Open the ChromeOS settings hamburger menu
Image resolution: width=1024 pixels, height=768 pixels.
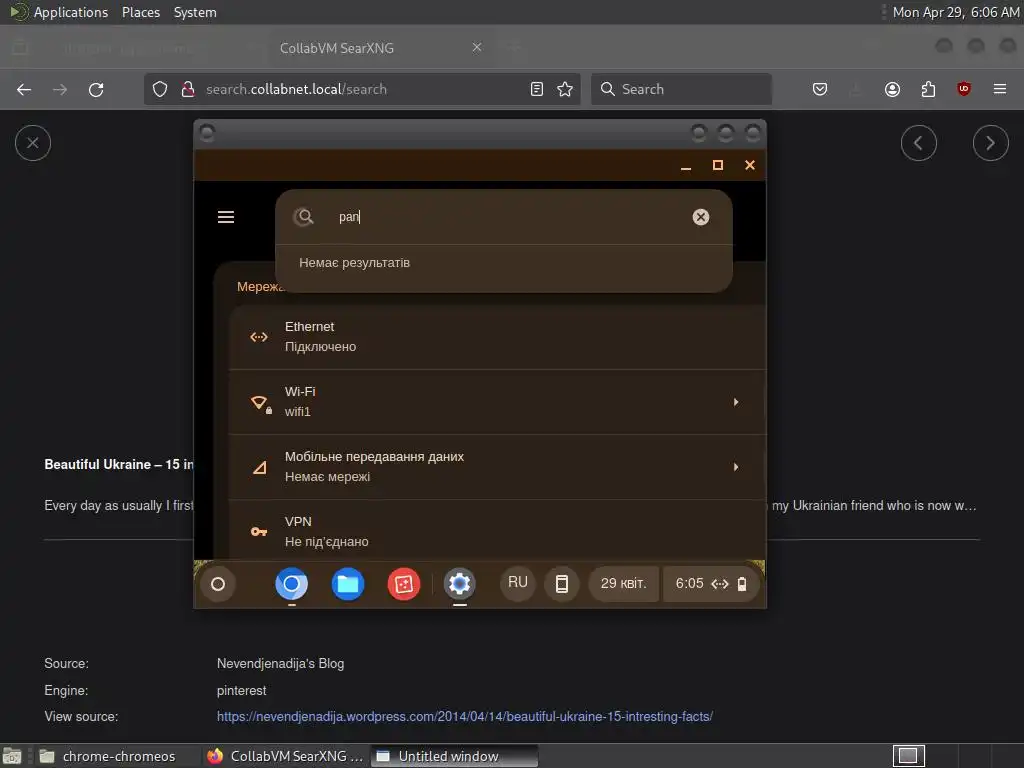click(226, 217)
